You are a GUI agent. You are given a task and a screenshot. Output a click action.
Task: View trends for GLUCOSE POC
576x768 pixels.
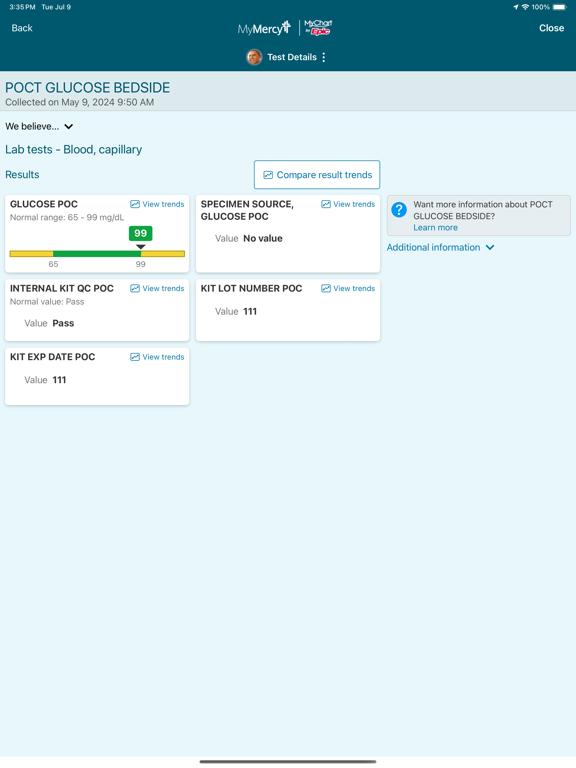(x=157, y=204)
